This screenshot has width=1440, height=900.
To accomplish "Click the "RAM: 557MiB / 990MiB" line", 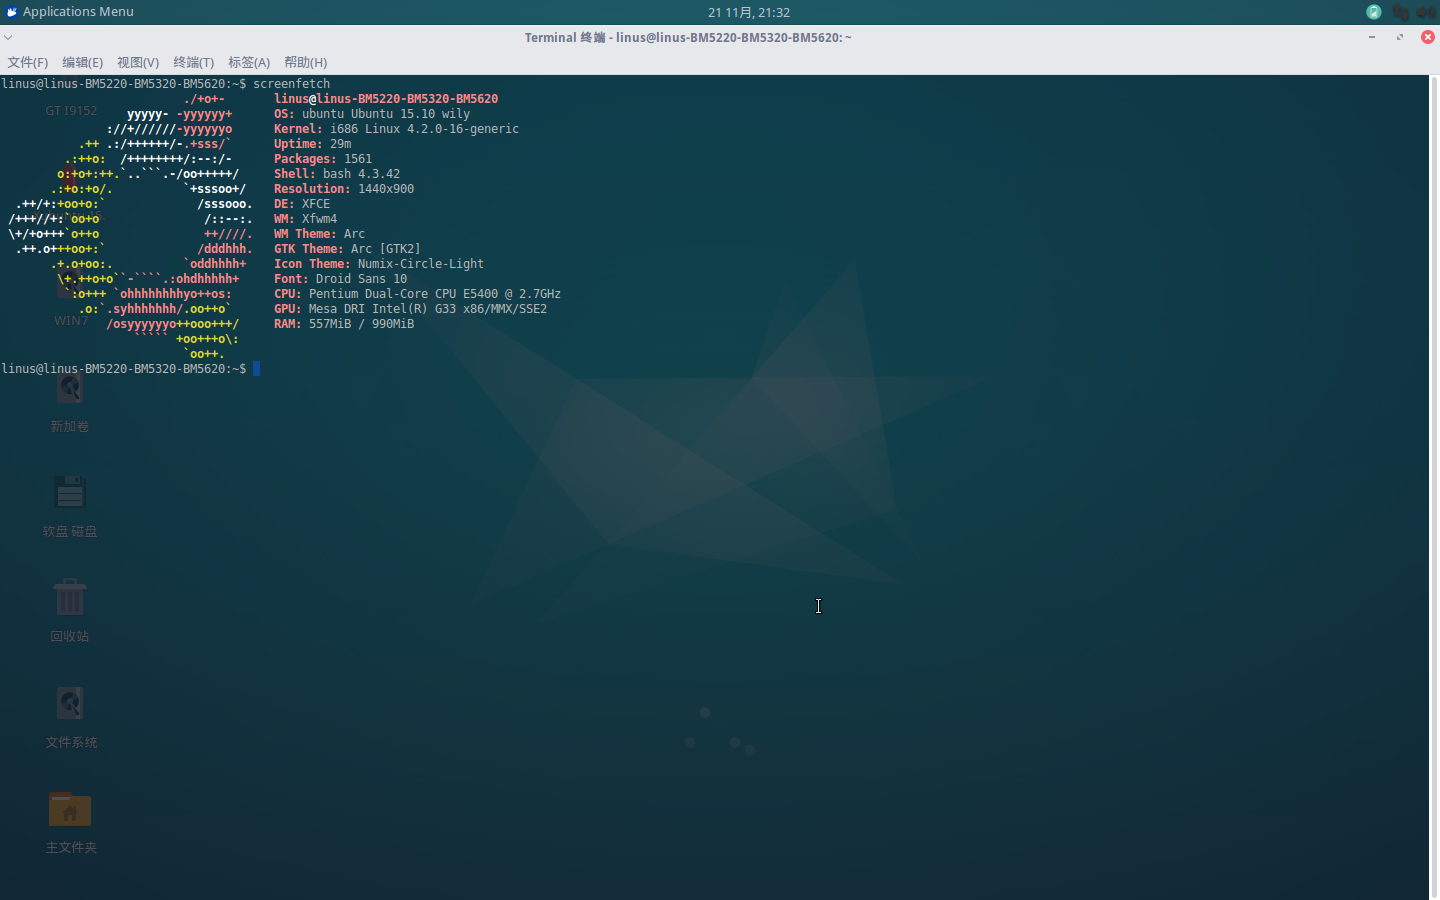I will coord(344,324).
